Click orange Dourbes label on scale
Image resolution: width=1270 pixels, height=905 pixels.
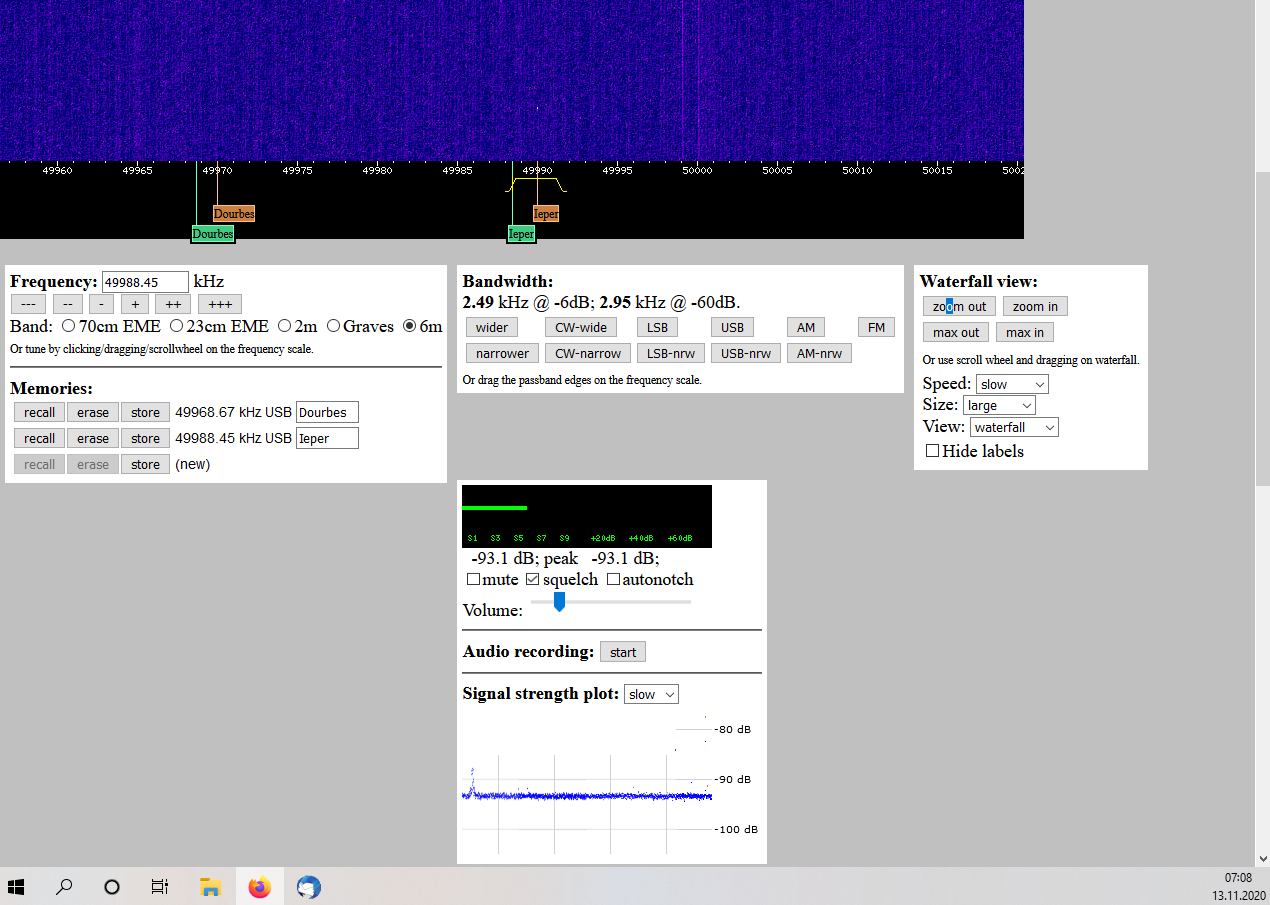tap(234, 213)
